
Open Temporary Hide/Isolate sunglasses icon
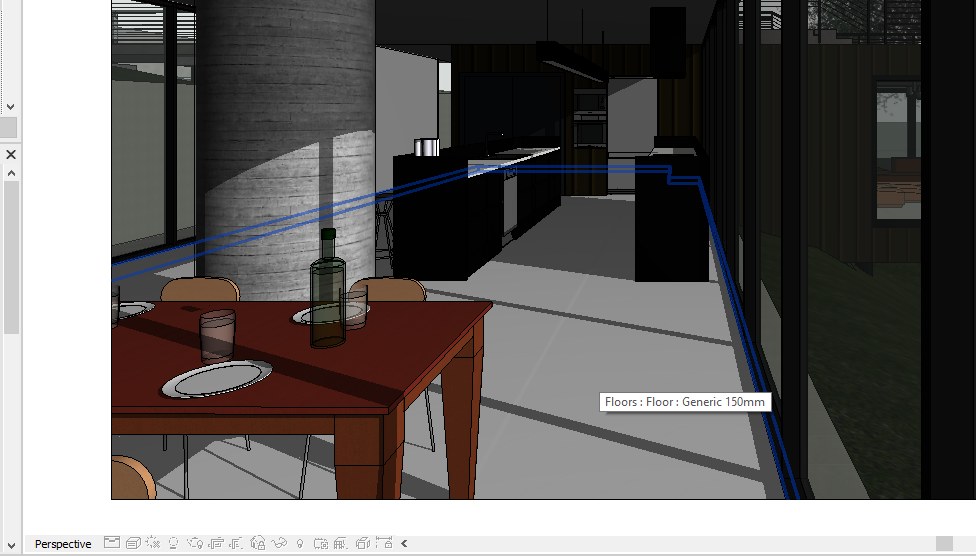pos(279,543)
